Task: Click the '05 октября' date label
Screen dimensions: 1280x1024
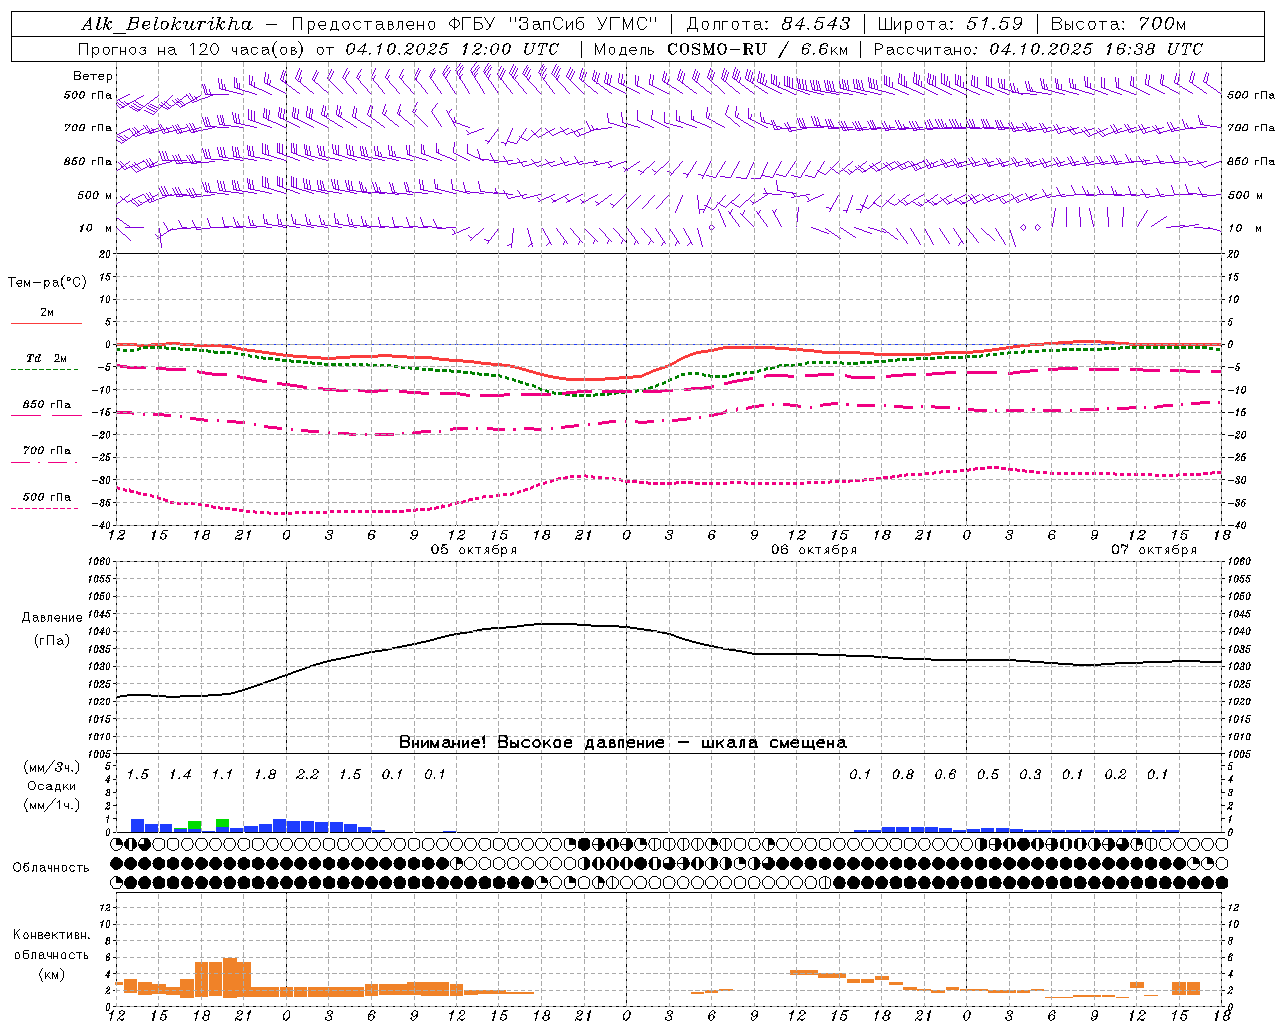Action: coord(474,550)
